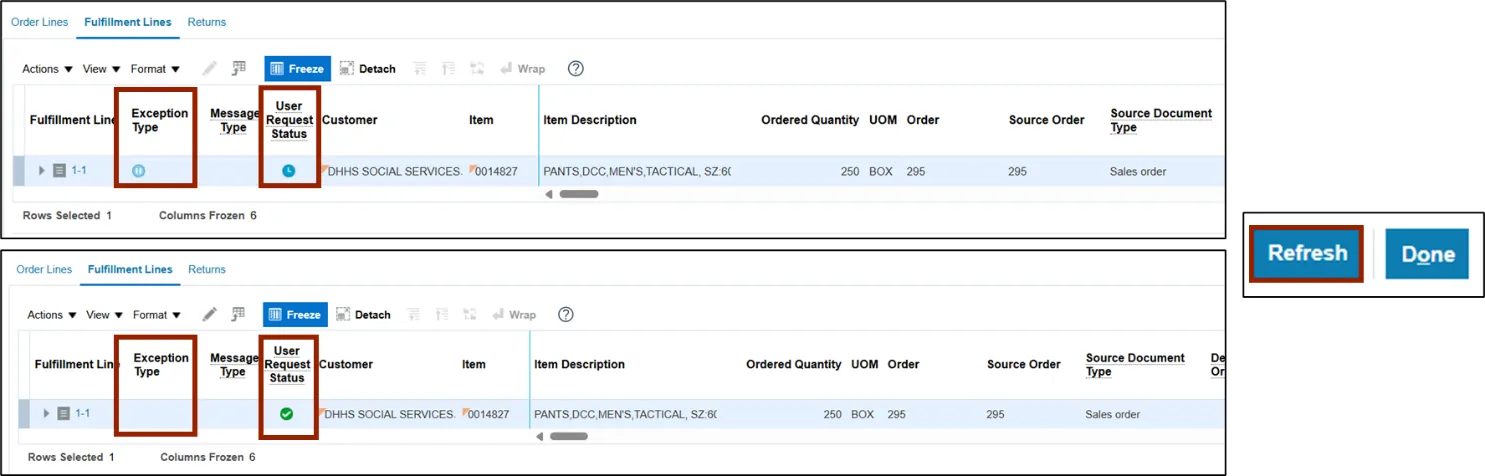Click Columns Frozen 6 text in top panel
The height and width of the screenshot is (476, 1485).
point(208,215)
